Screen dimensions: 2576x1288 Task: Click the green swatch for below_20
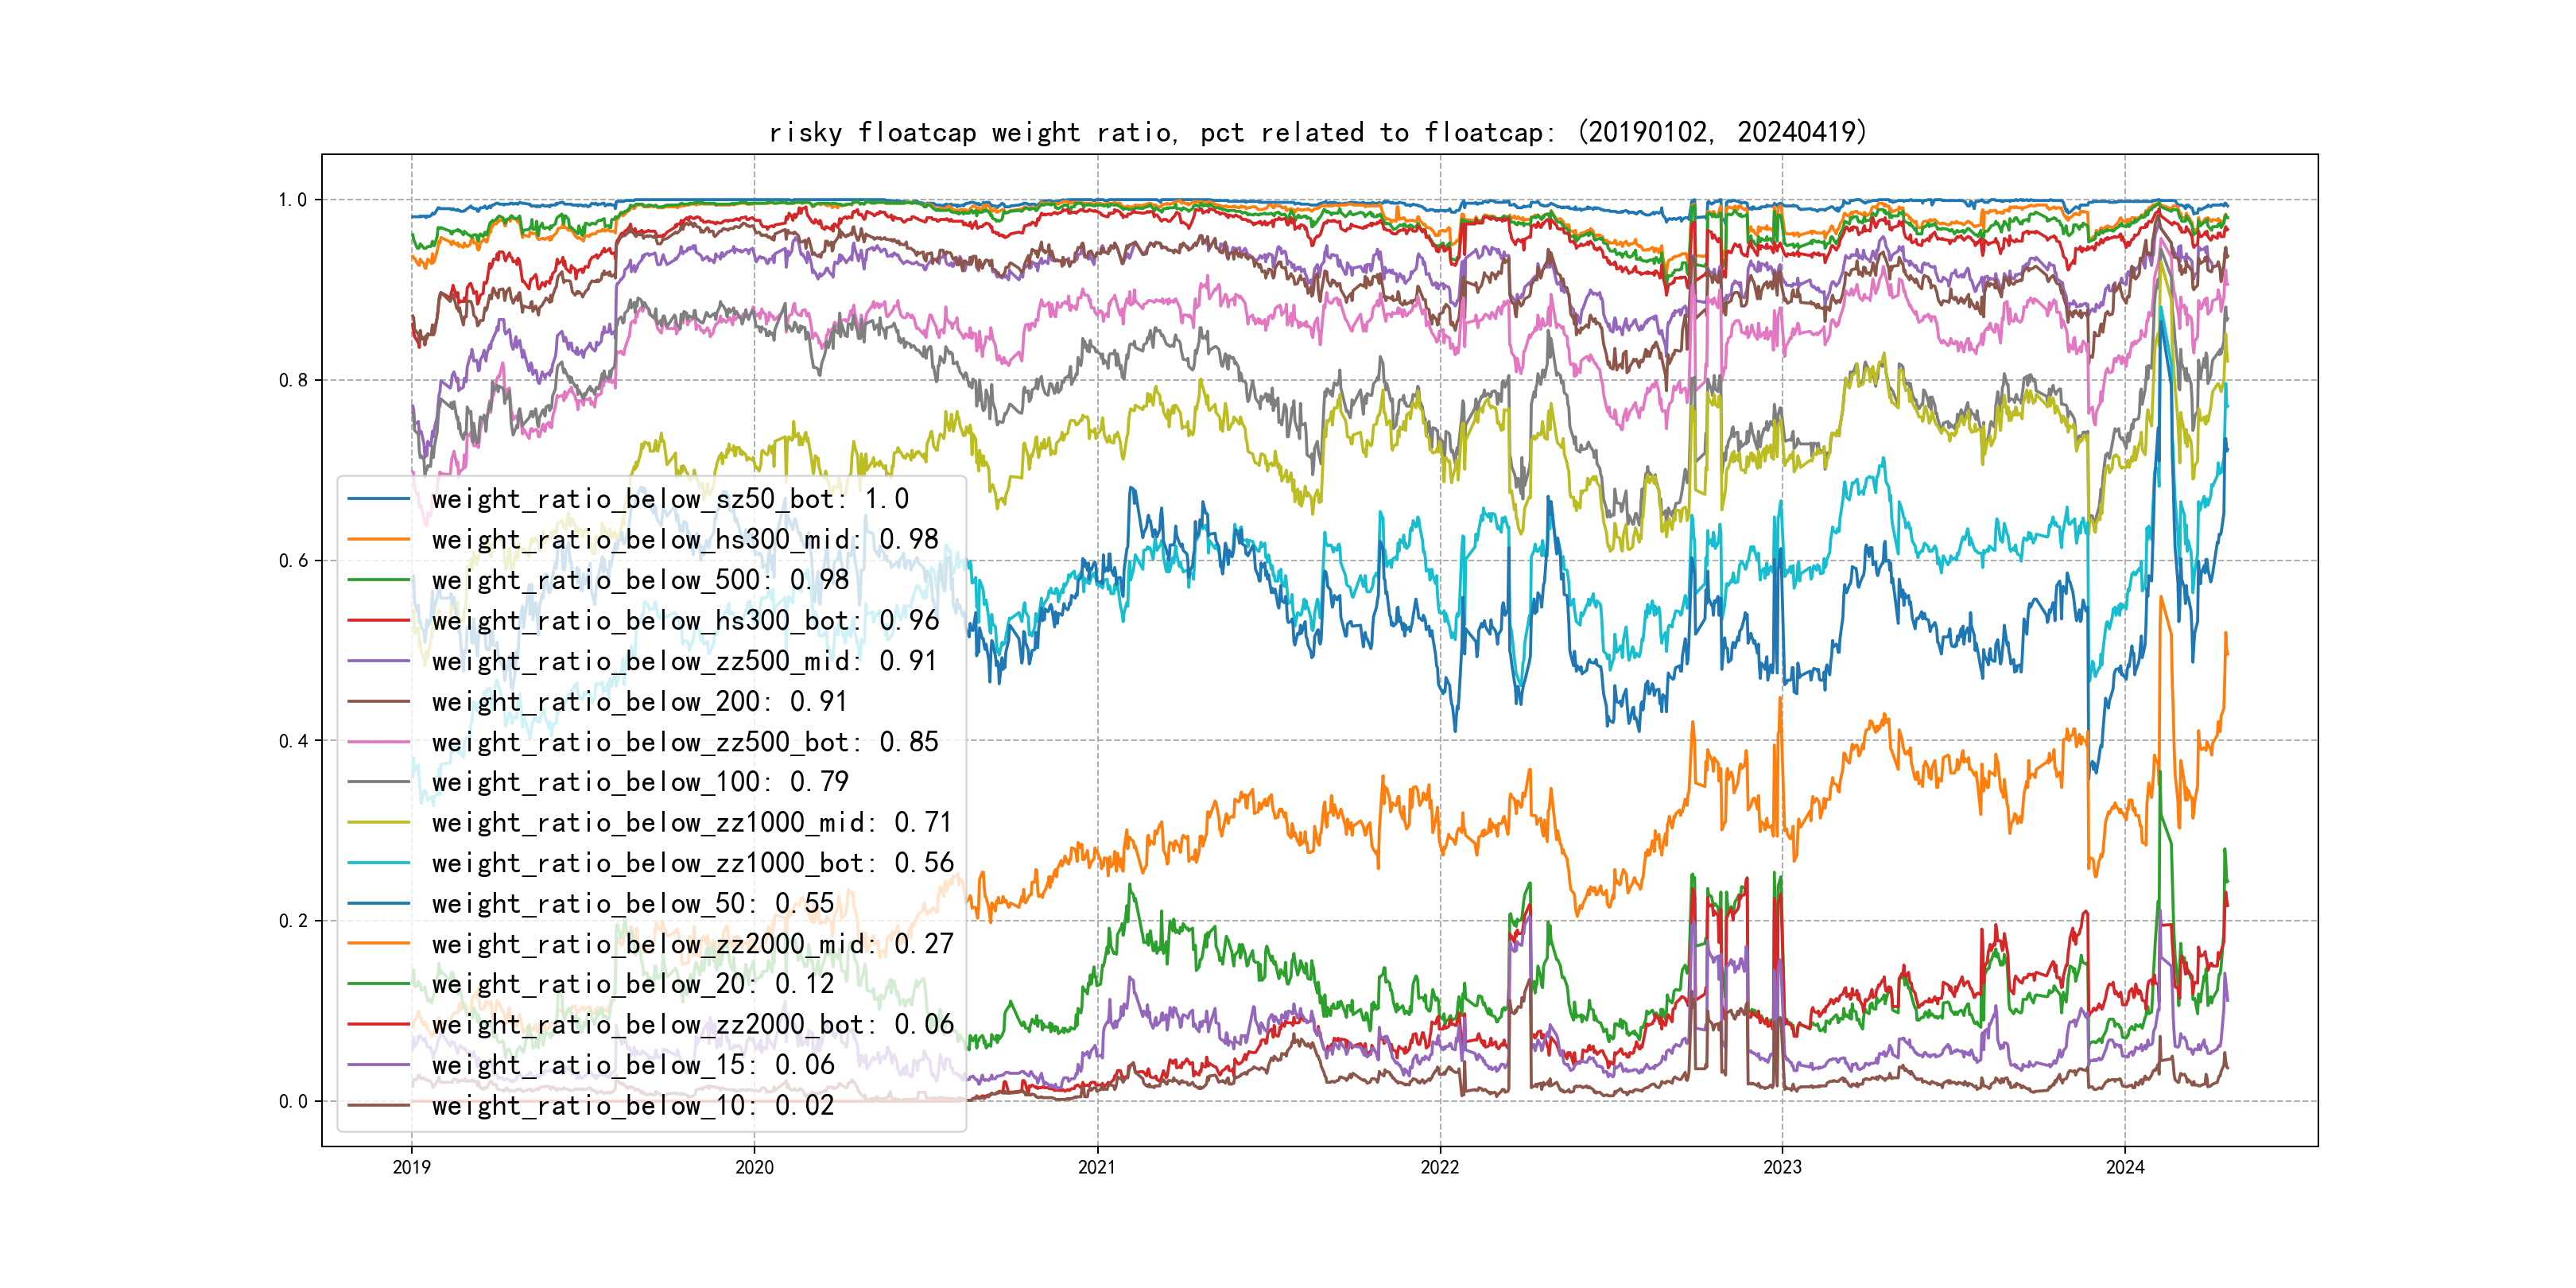[378, 984]
